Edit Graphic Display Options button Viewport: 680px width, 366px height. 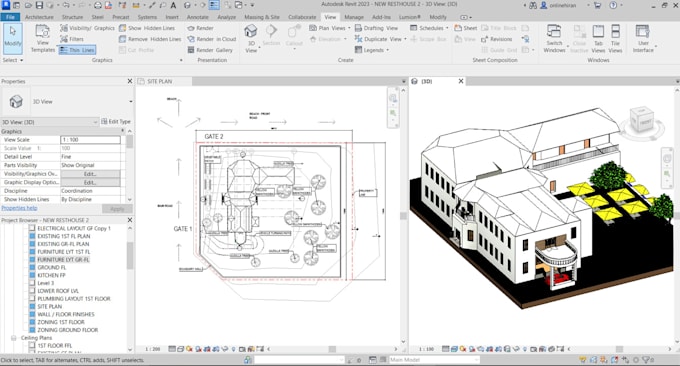(90, 183)
